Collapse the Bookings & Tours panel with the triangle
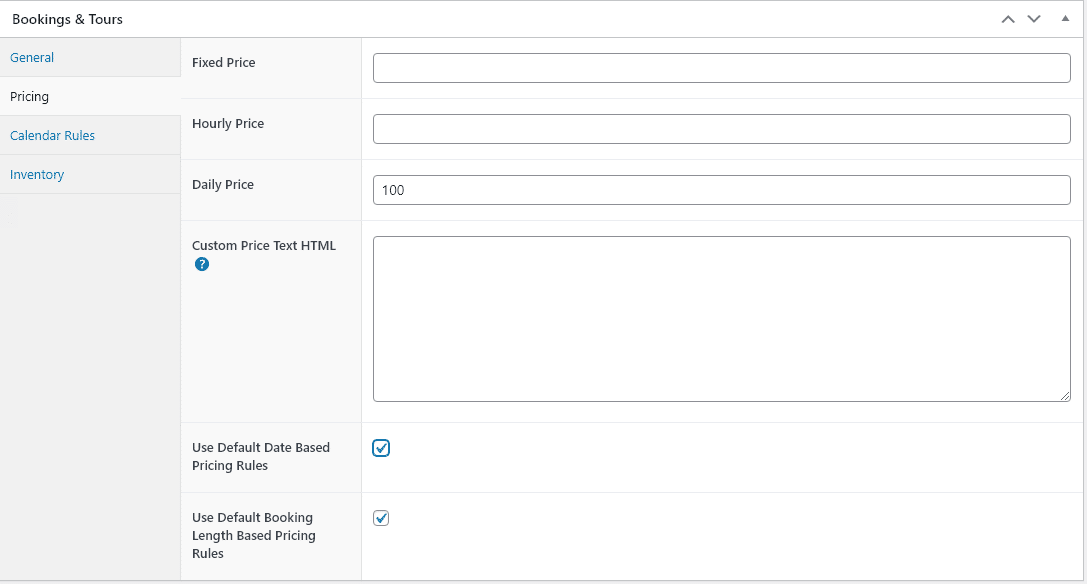1087x584 pixels. click(x=1066, y=19)
